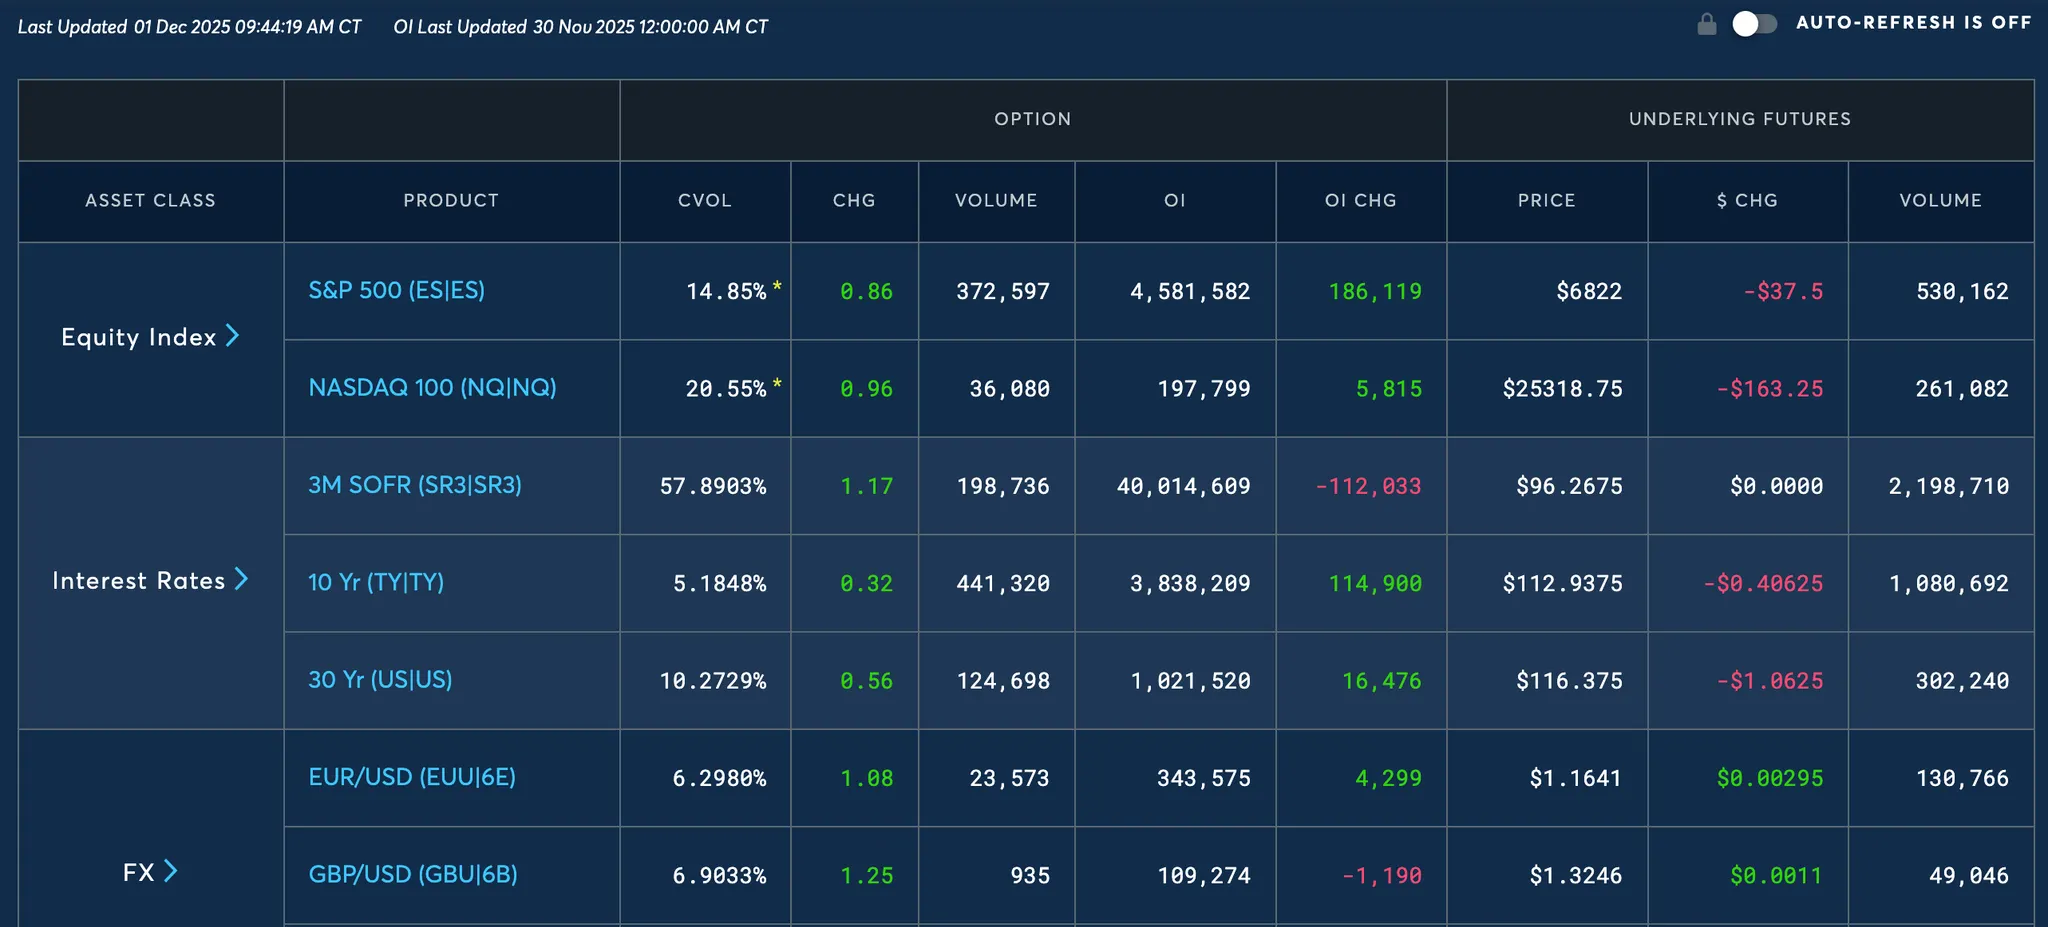Open the EUR/USD (EUU|6E) product link
2048x927 pixels.
click(x=412, y=777)
